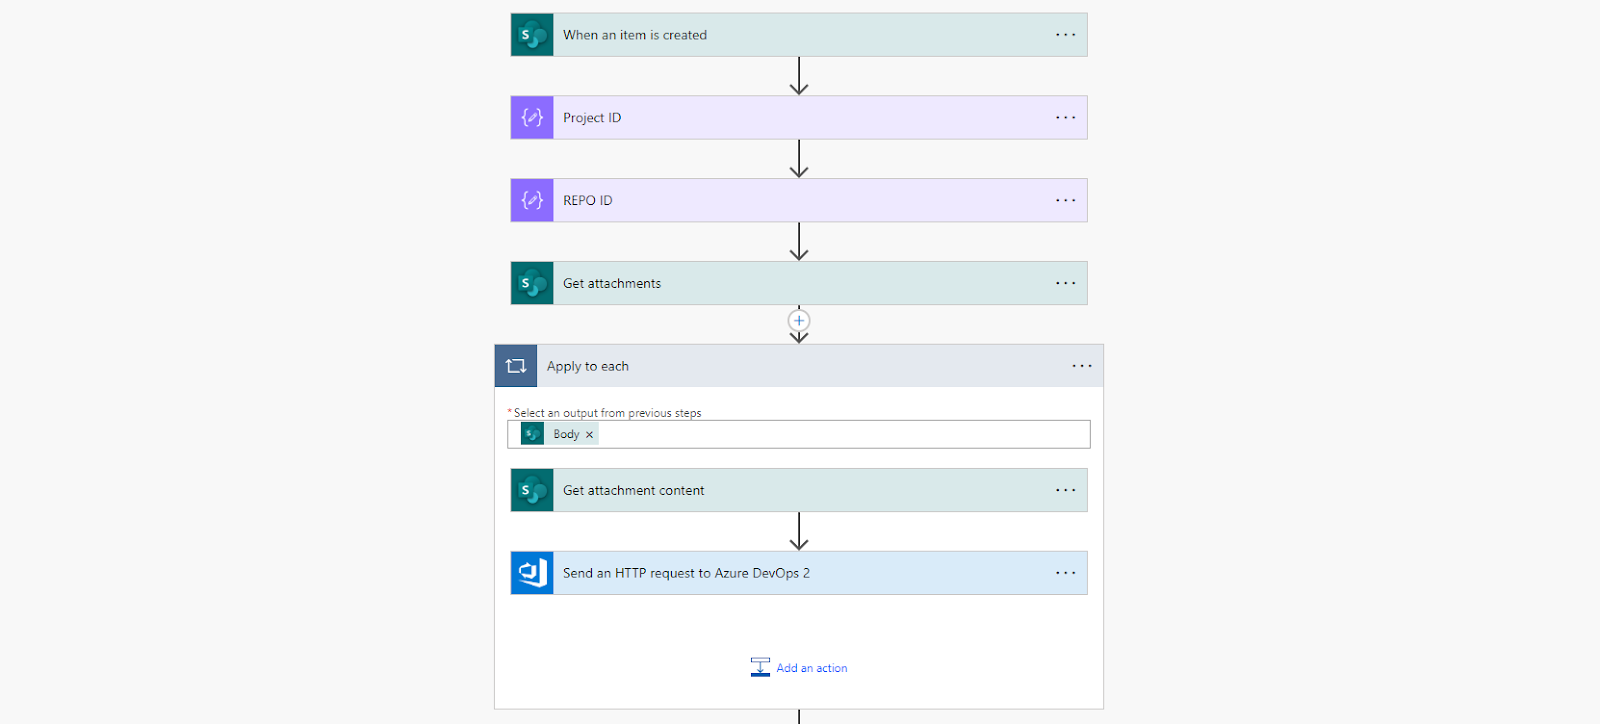The height and width of the screenshot is (724, 1600).
Task: Open ellipsis menu for Project ID step
Action: [1066, 118]
